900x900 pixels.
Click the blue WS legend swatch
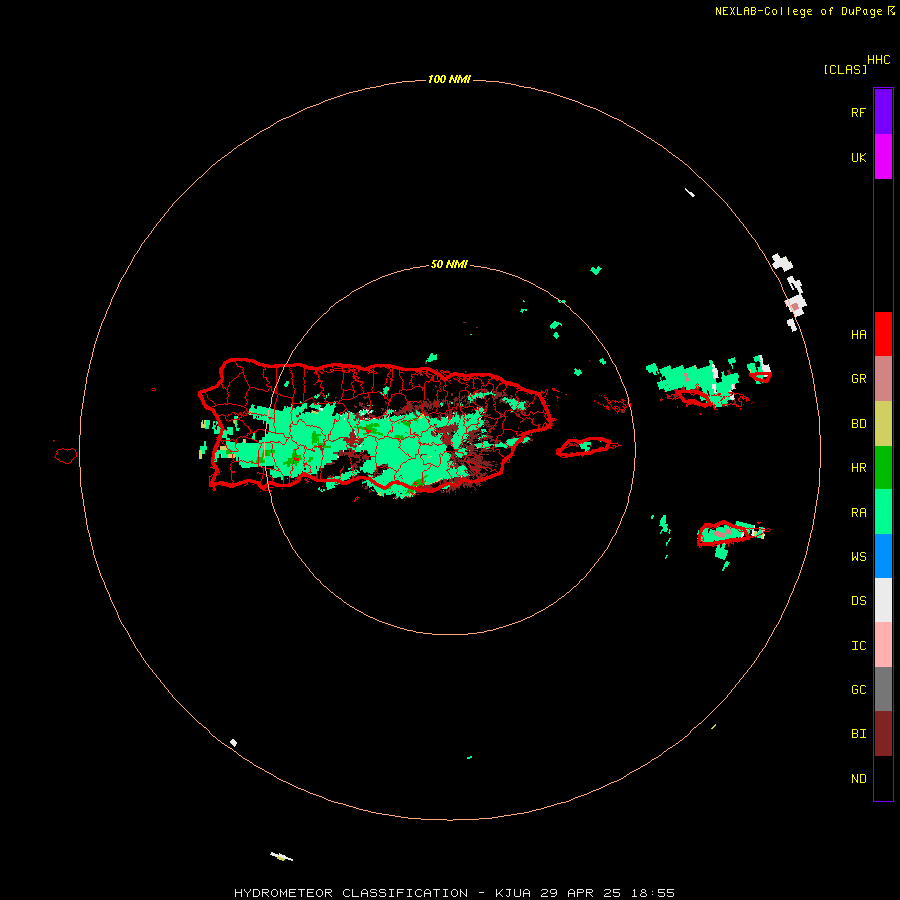click(883, 556)
